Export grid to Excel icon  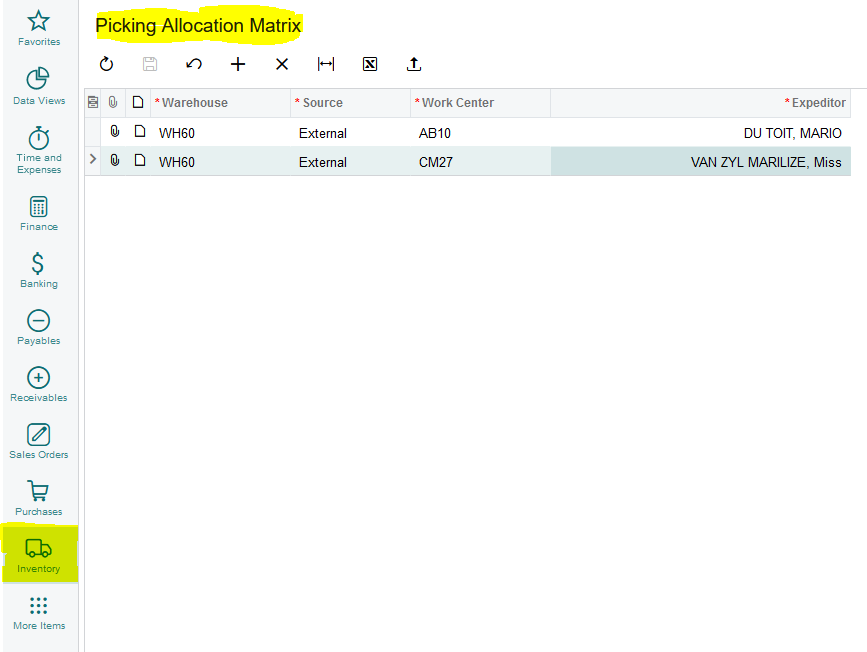tap(370, 64)
